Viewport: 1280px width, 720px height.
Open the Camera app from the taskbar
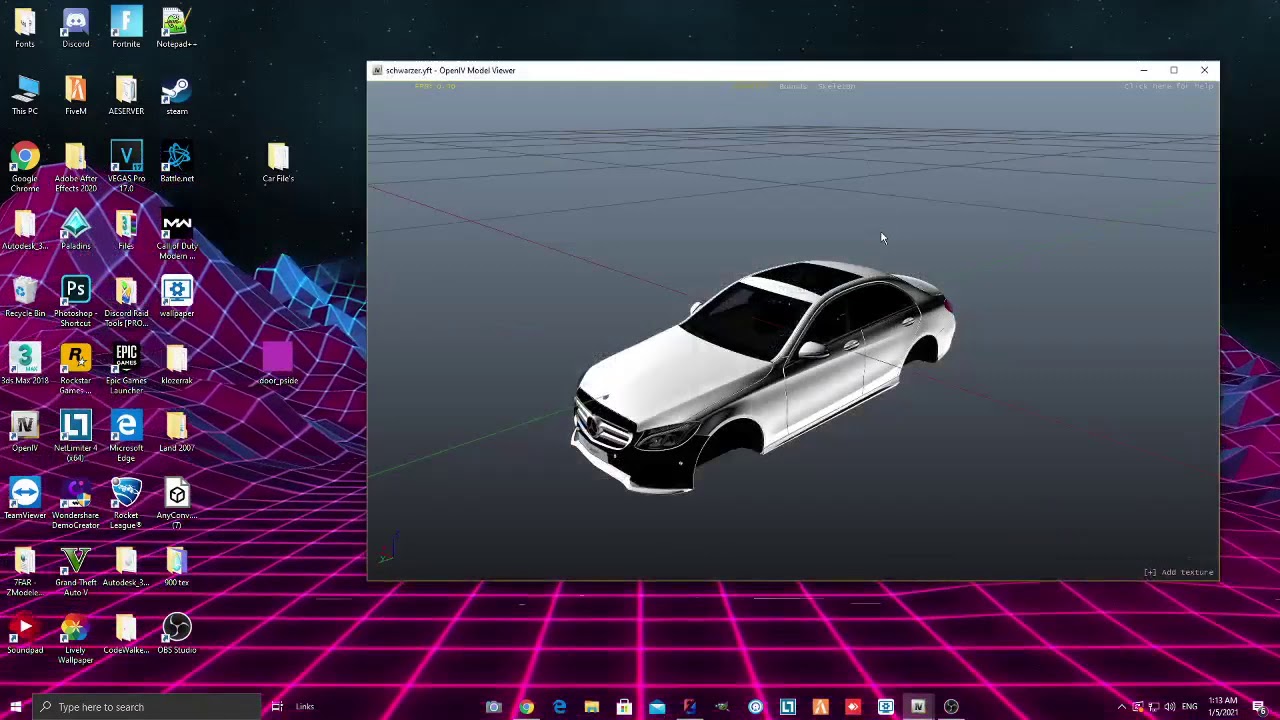coord(493,707)
